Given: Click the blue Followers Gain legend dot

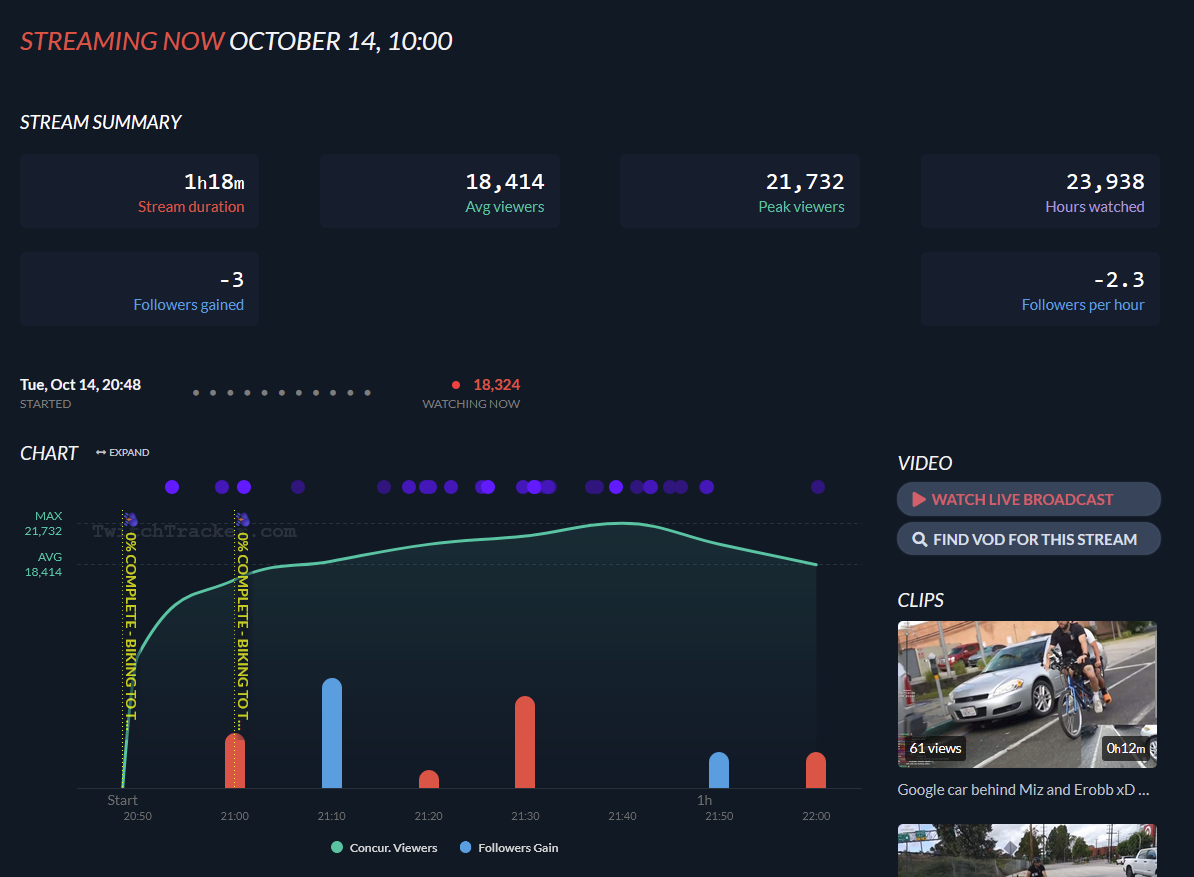Looking at the screenshot, I should (465, 847).
